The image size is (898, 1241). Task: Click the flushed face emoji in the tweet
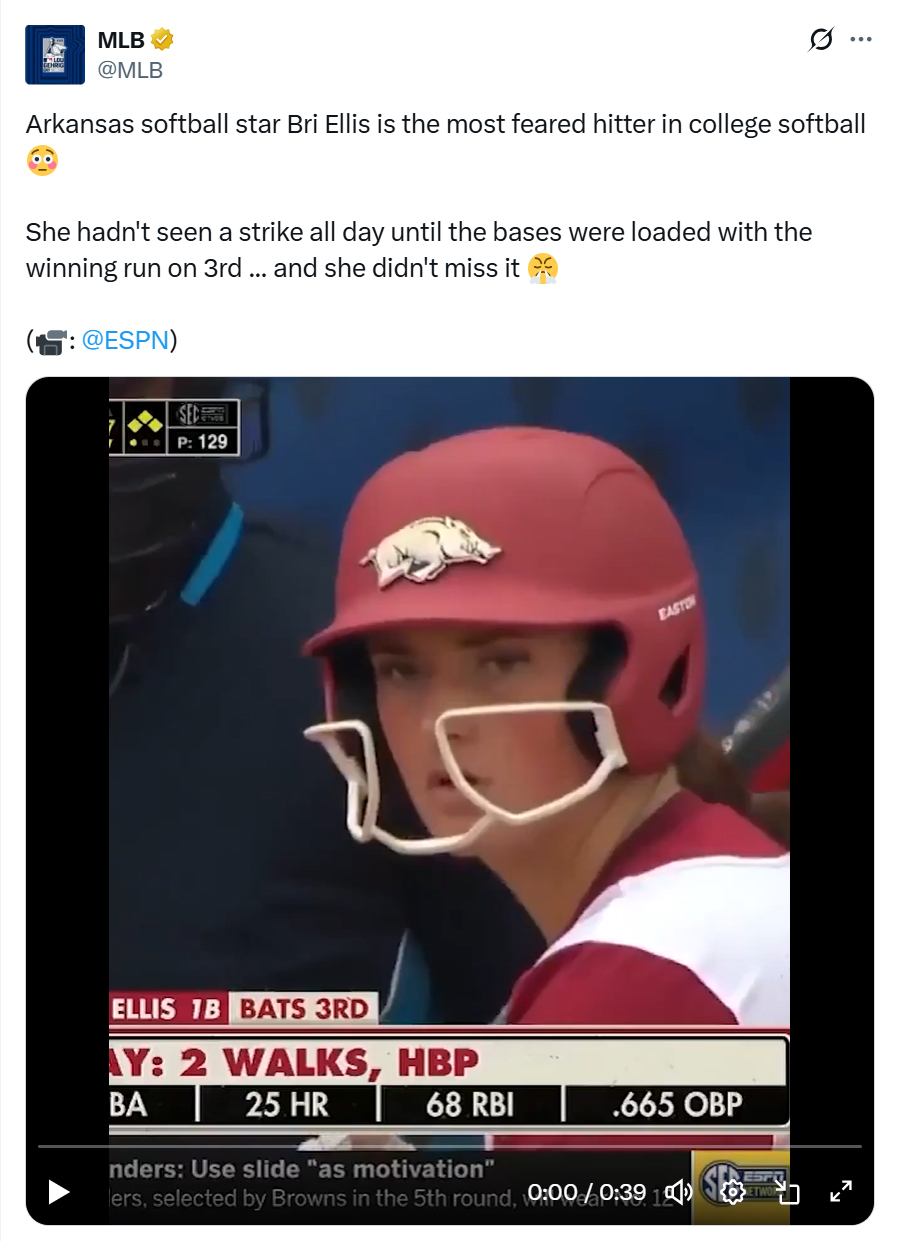click(x=40, y=159)
